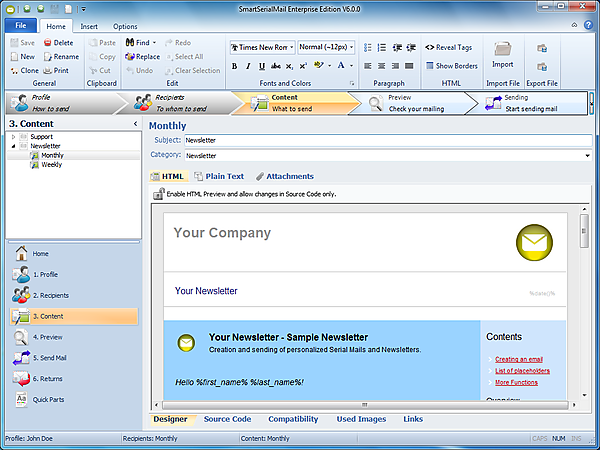
Task: Click the editor vertical scrollbar thumb
Action: pyautogui.click(x=584, y=231)
